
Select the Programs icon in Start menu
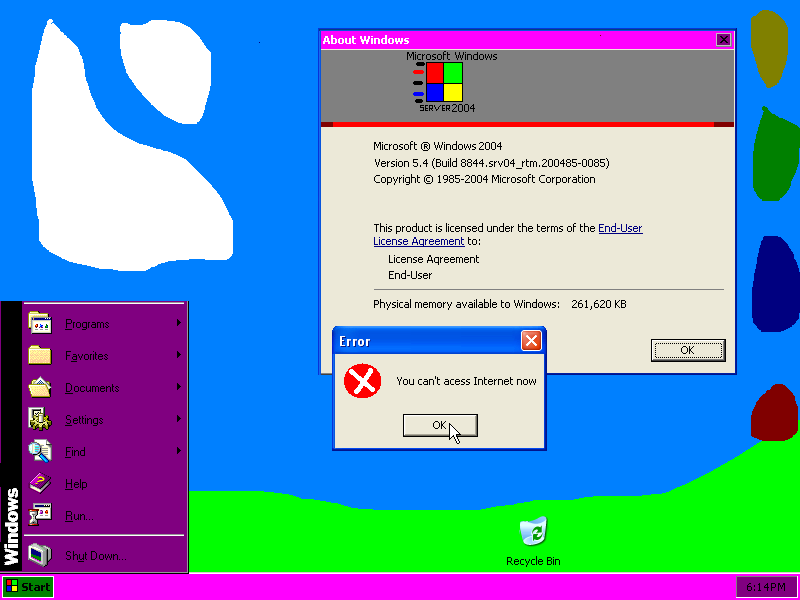pos(40,323)
